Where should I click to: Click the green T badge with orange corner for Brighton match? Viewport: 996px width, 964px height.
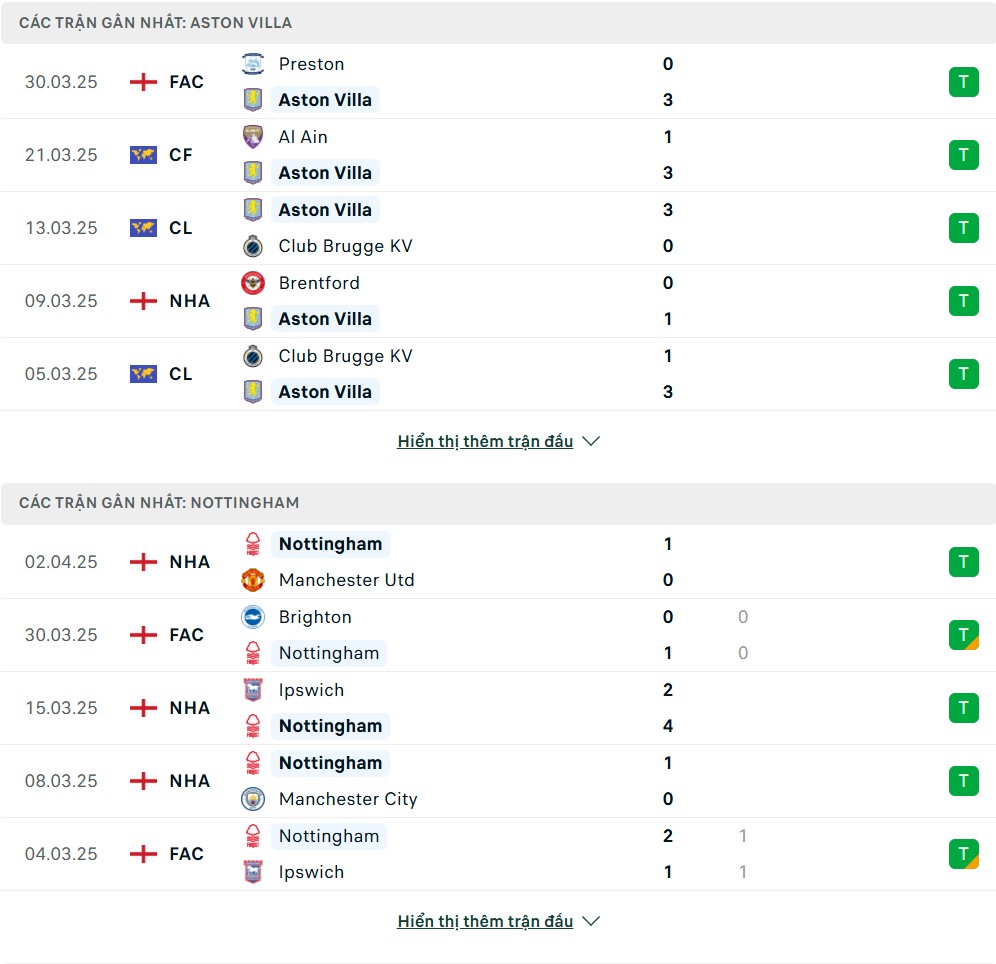(x=964, y=635)
